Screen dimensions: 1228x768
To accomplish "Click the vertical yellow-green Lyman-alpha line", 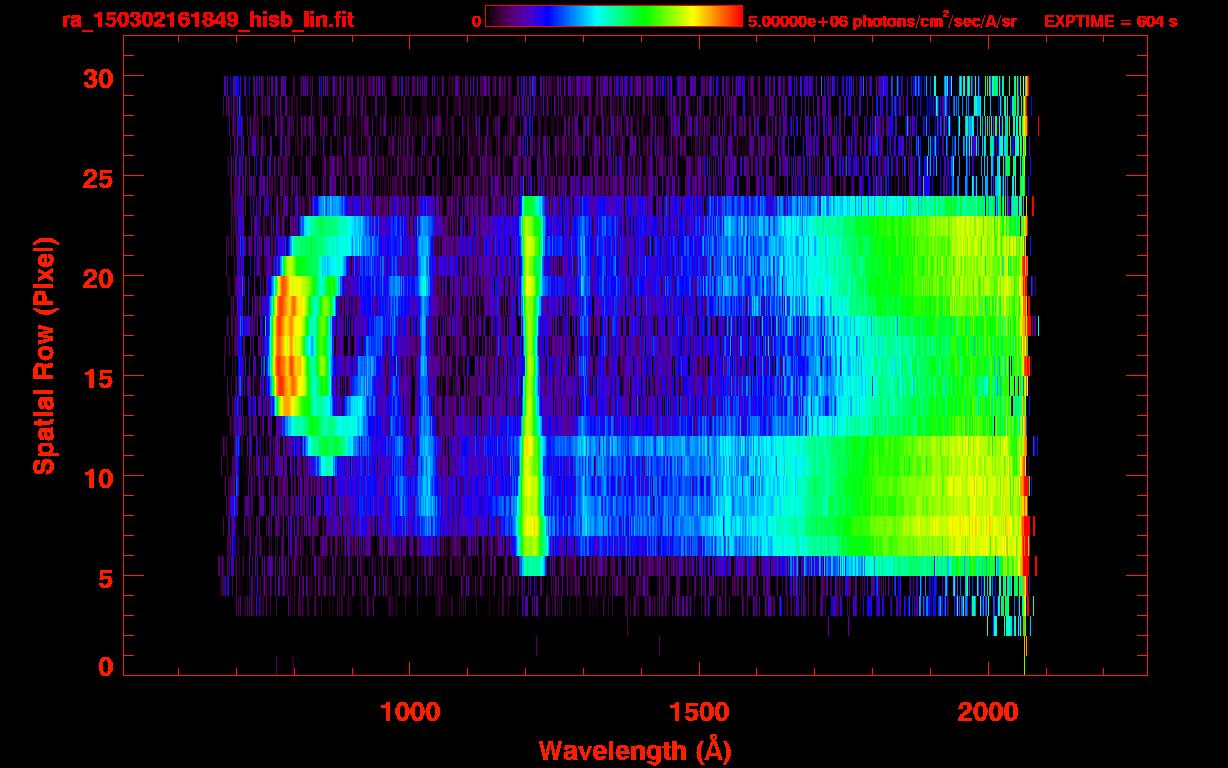I will [x=531, y=385].
